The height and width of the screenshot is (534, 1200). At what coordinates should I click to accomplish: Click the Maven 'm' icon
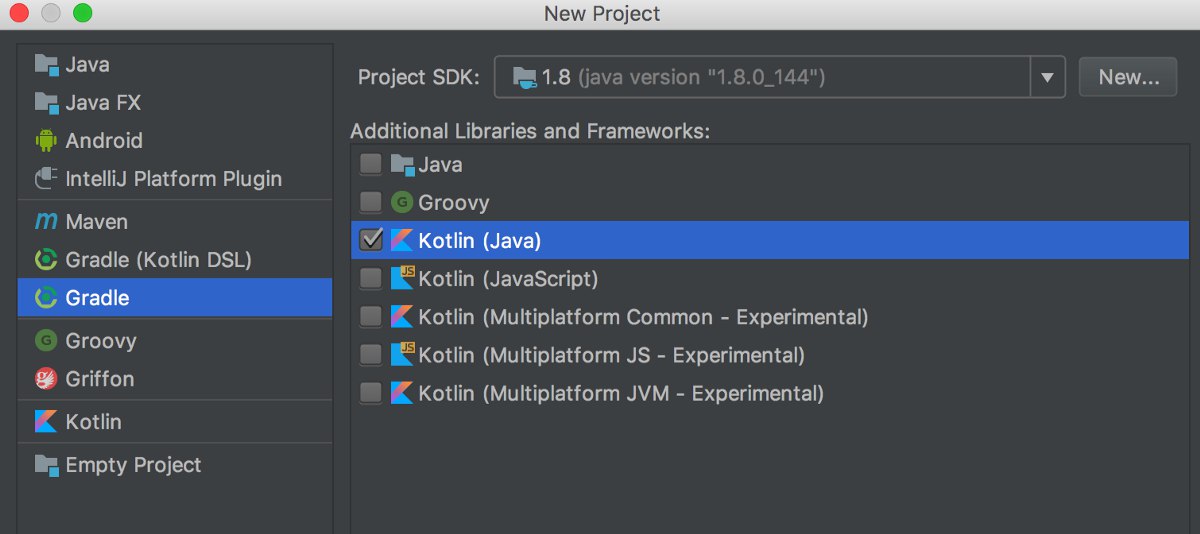(46, 222)
